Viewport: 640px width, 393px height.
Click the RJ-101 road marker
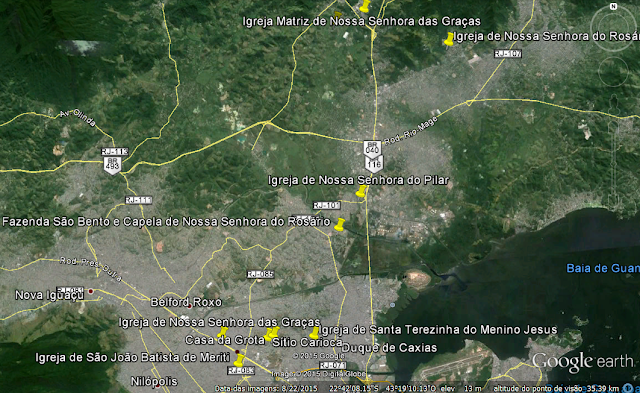tap(327, 205)
